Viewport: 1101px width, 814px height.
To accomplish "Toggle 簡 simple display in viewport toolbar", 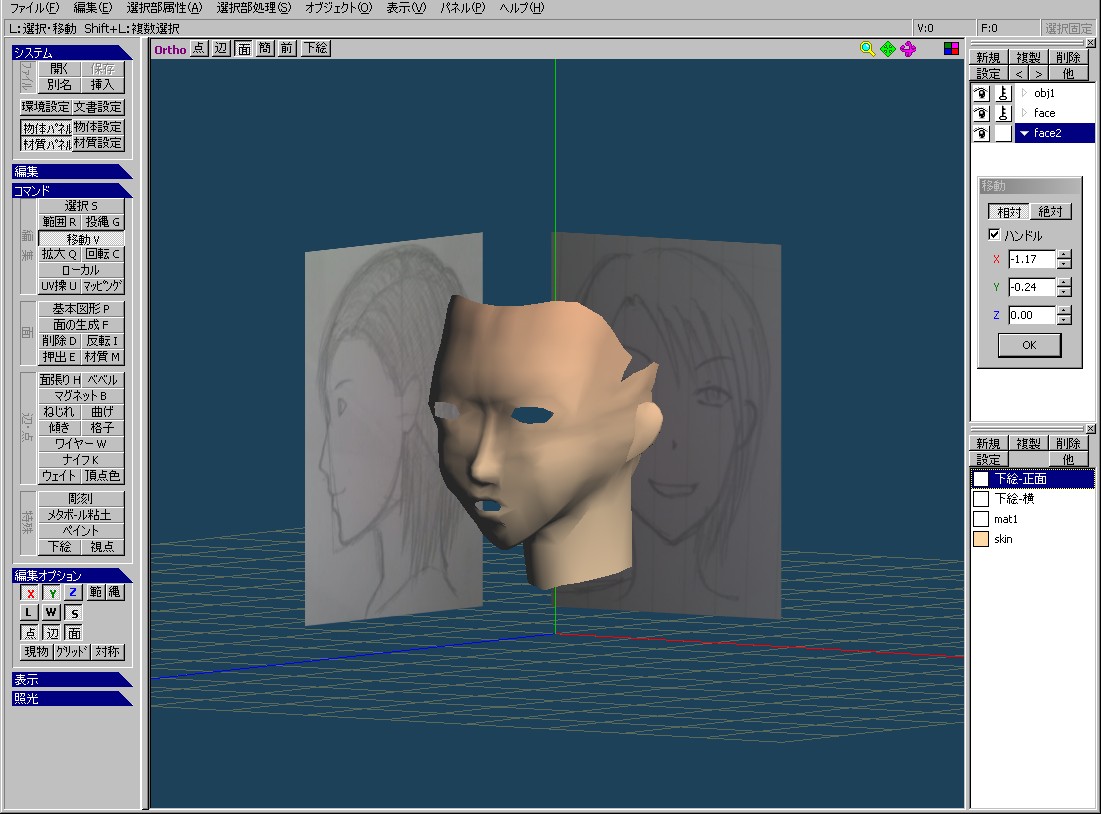I will (265, 48).
